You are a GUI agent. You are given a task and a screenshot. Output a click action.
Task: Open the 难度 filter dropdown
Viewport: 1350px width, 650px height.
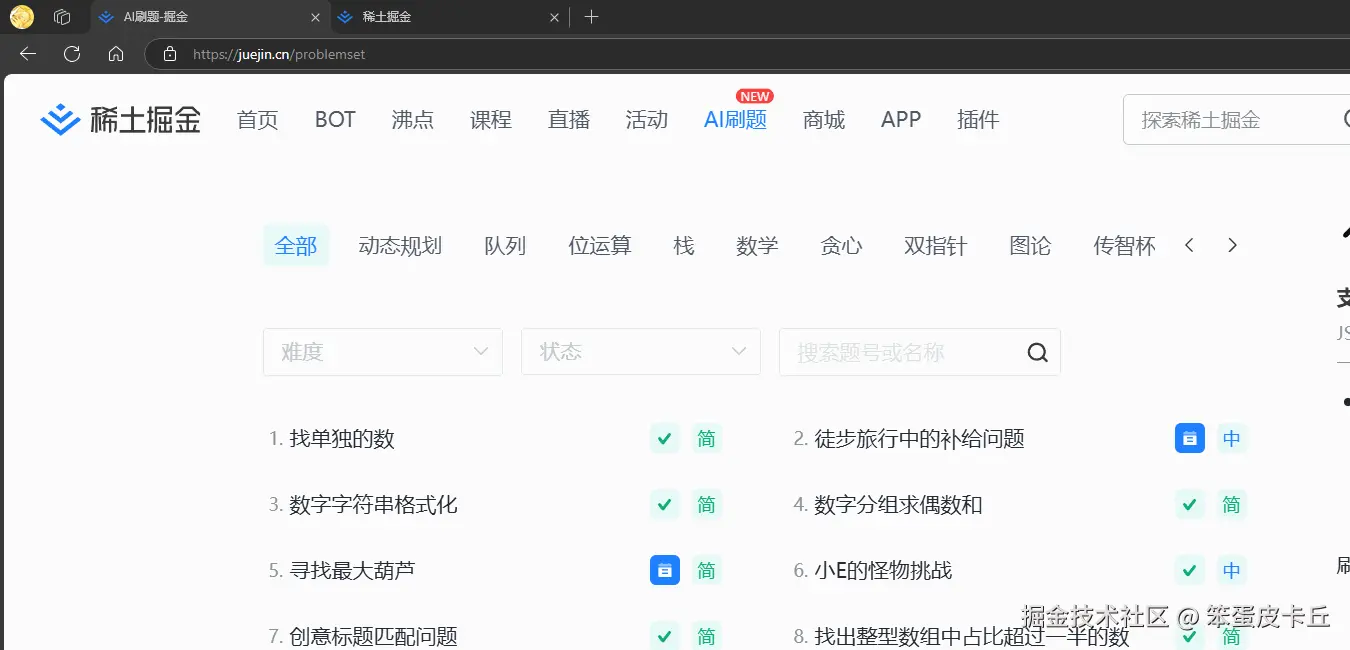[382, 352]
